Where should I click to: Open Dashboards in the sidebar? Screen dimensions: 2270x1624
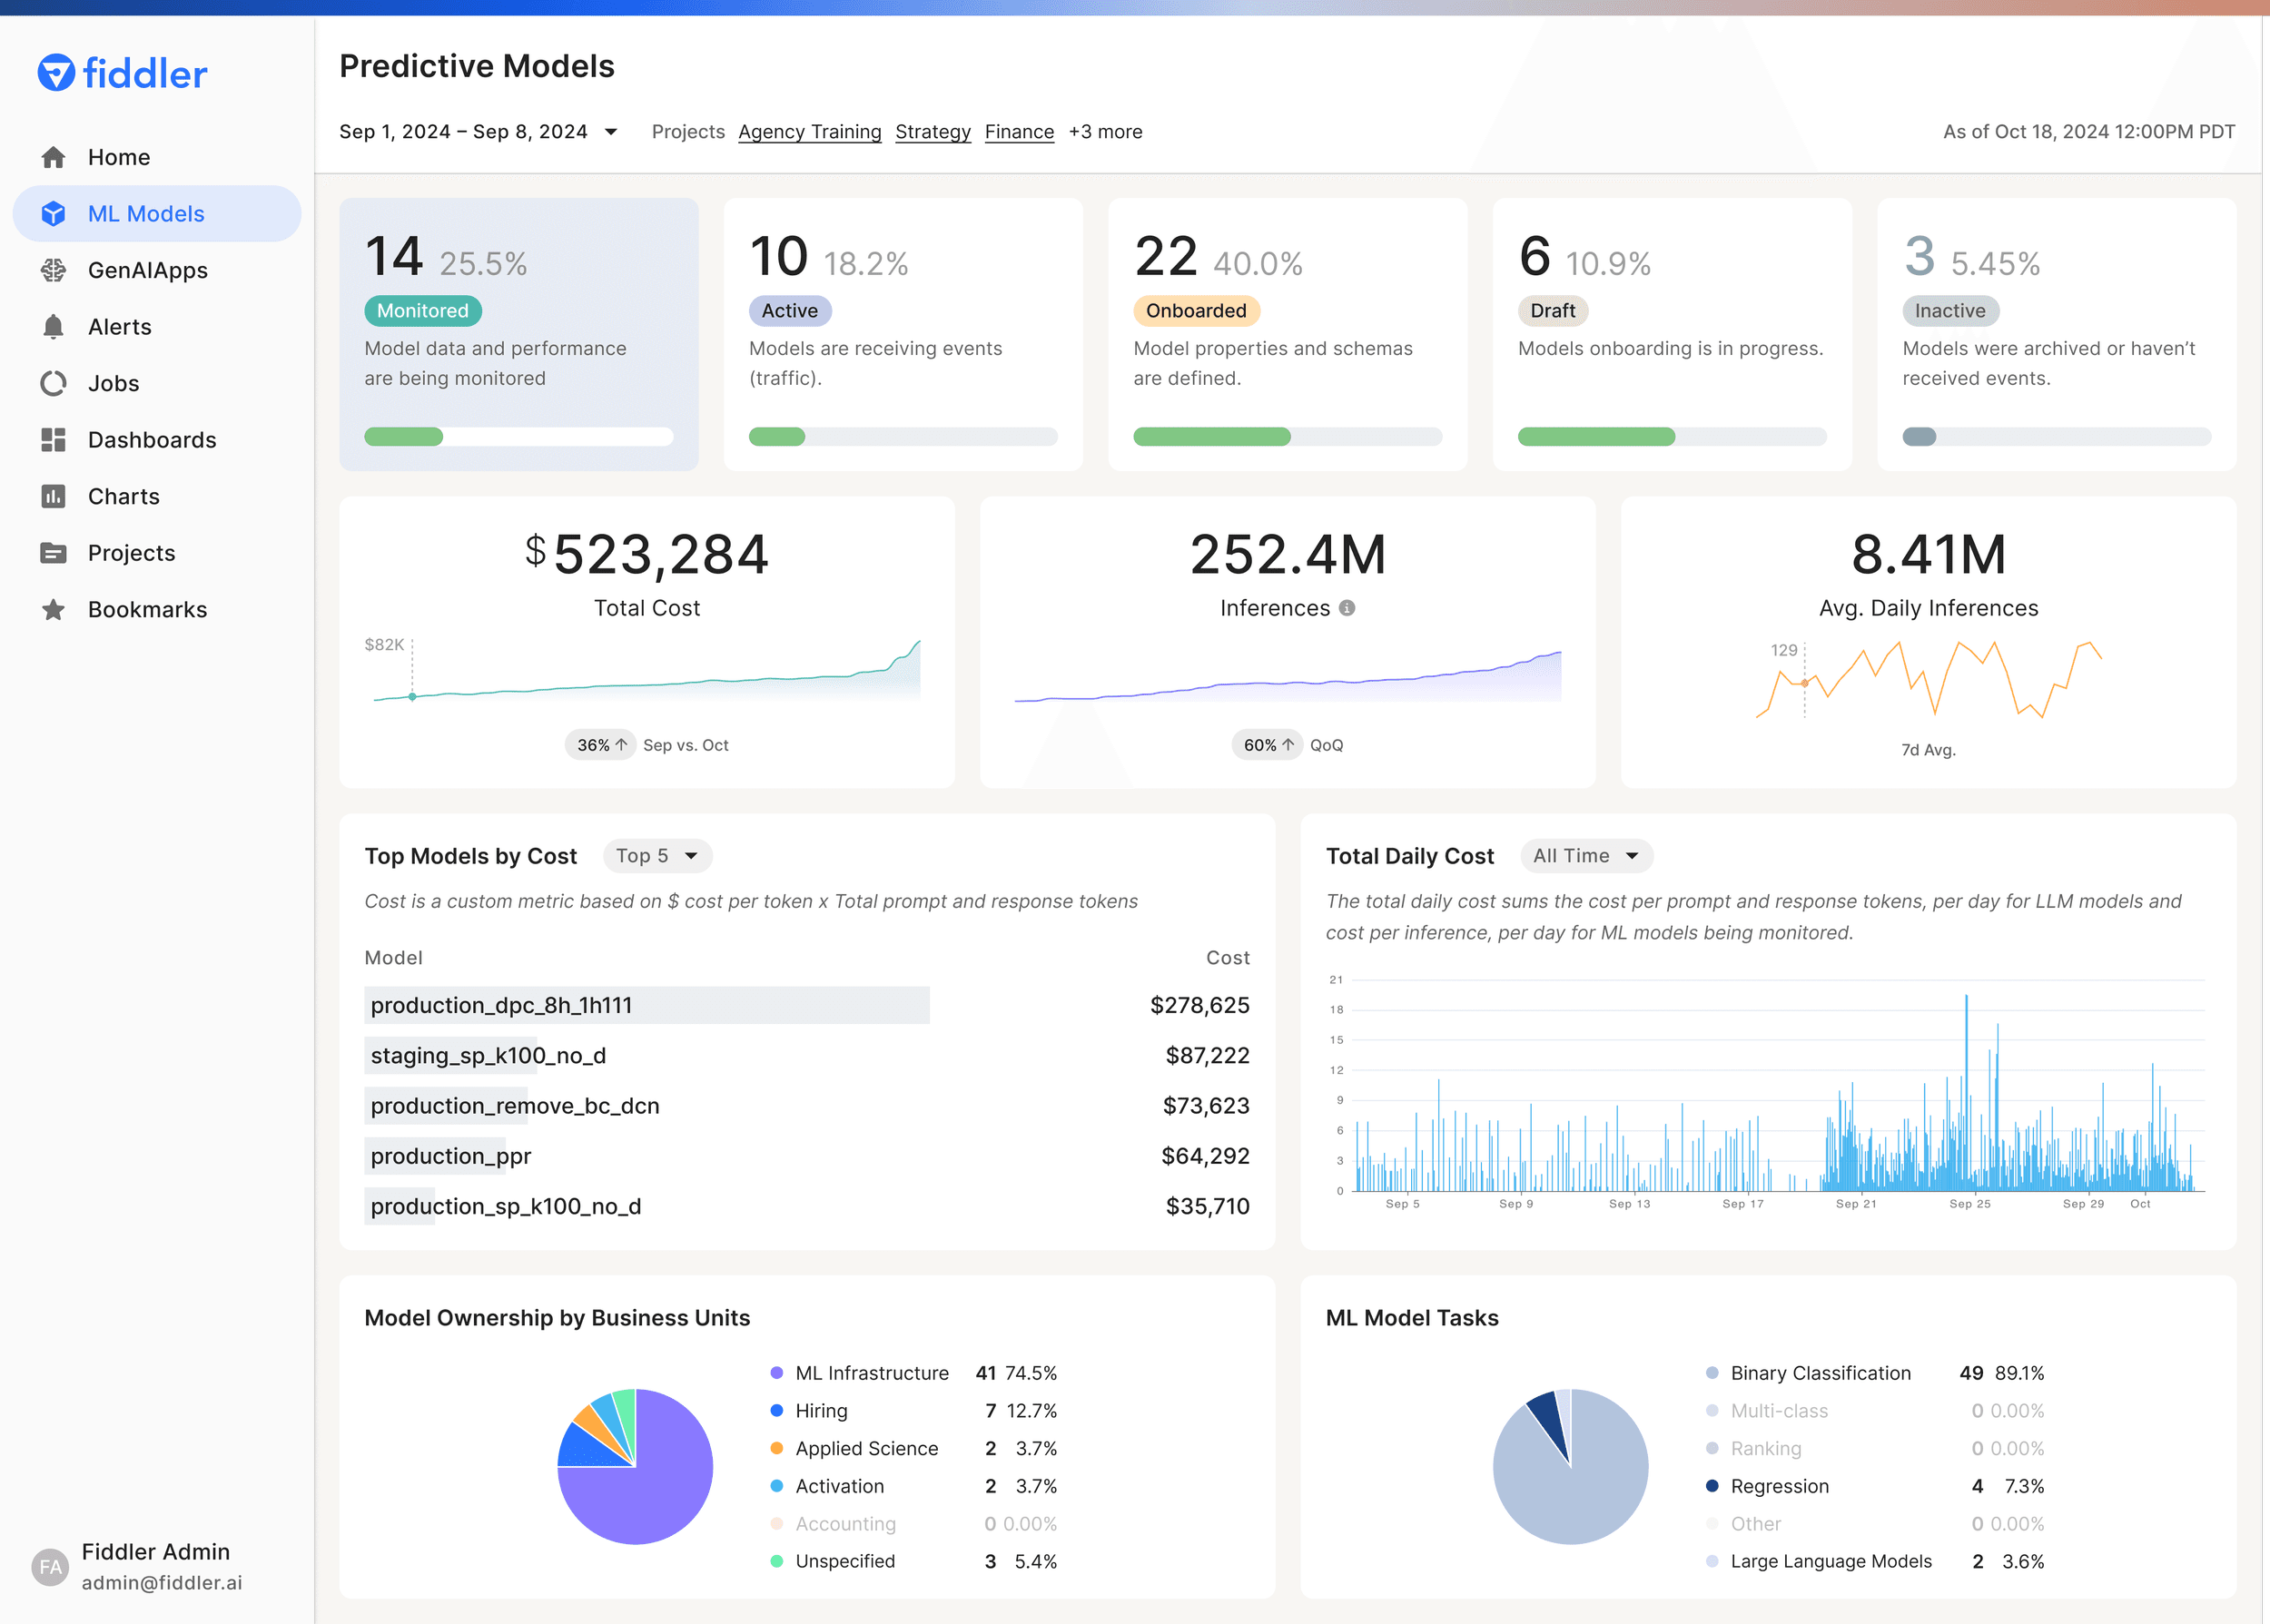[157, 440]
